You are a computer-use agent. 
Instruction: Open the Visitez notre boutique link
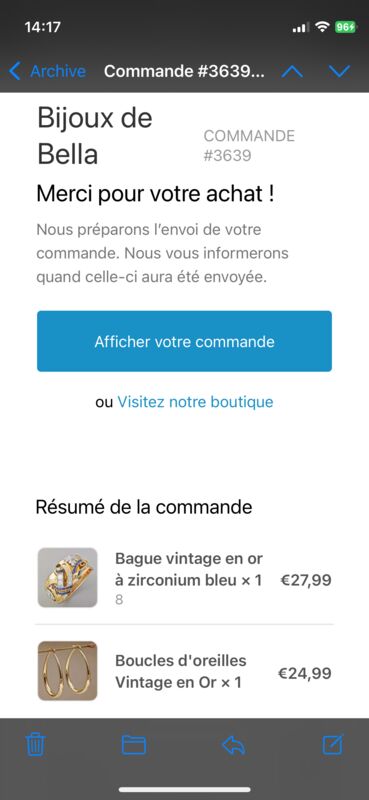coord(195,402)
